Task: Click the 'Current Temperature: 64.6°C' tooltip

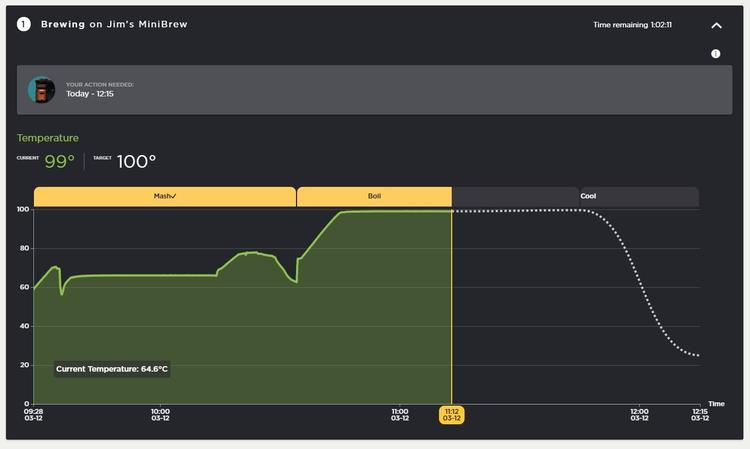Action: pyautogui.click(x=112, y=369)
